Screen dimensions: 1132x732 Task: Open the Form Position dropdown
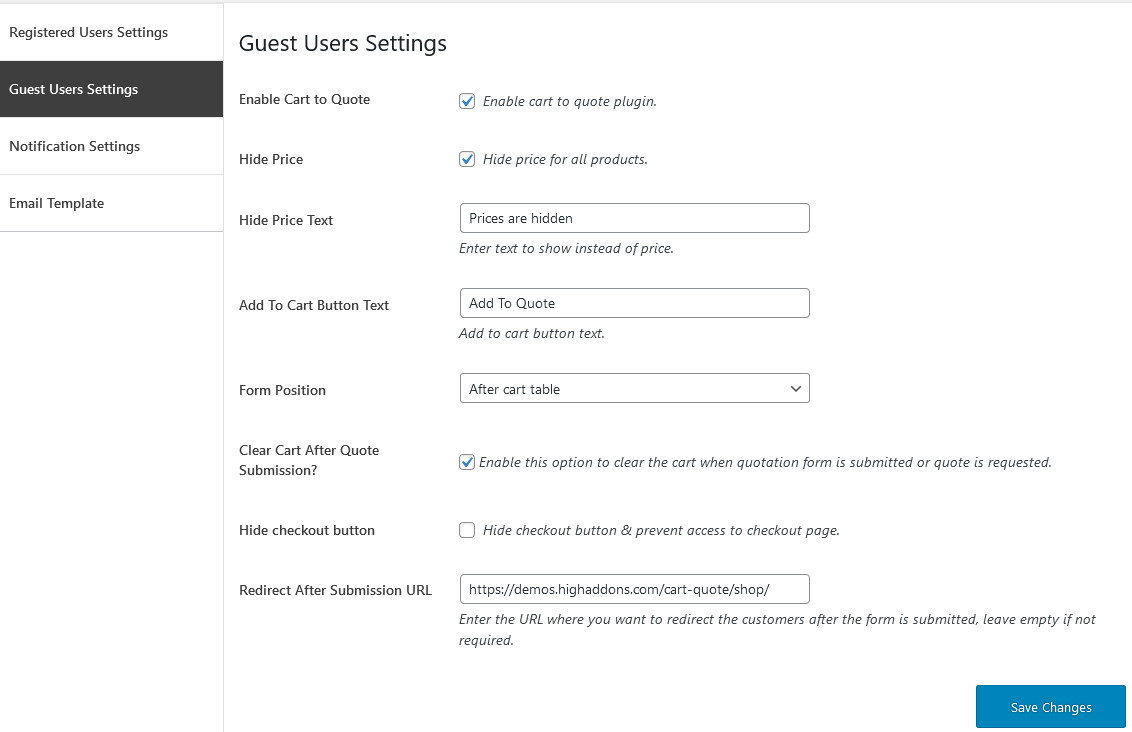(635, 388)
